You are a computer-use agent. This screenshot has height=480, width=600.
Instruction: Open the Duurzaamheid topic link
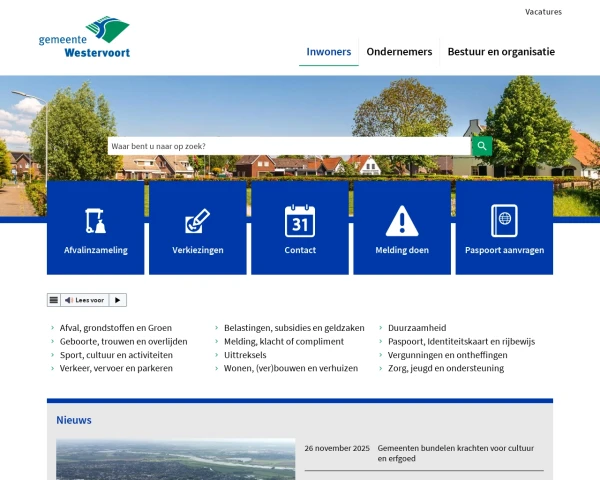(417, 327)
